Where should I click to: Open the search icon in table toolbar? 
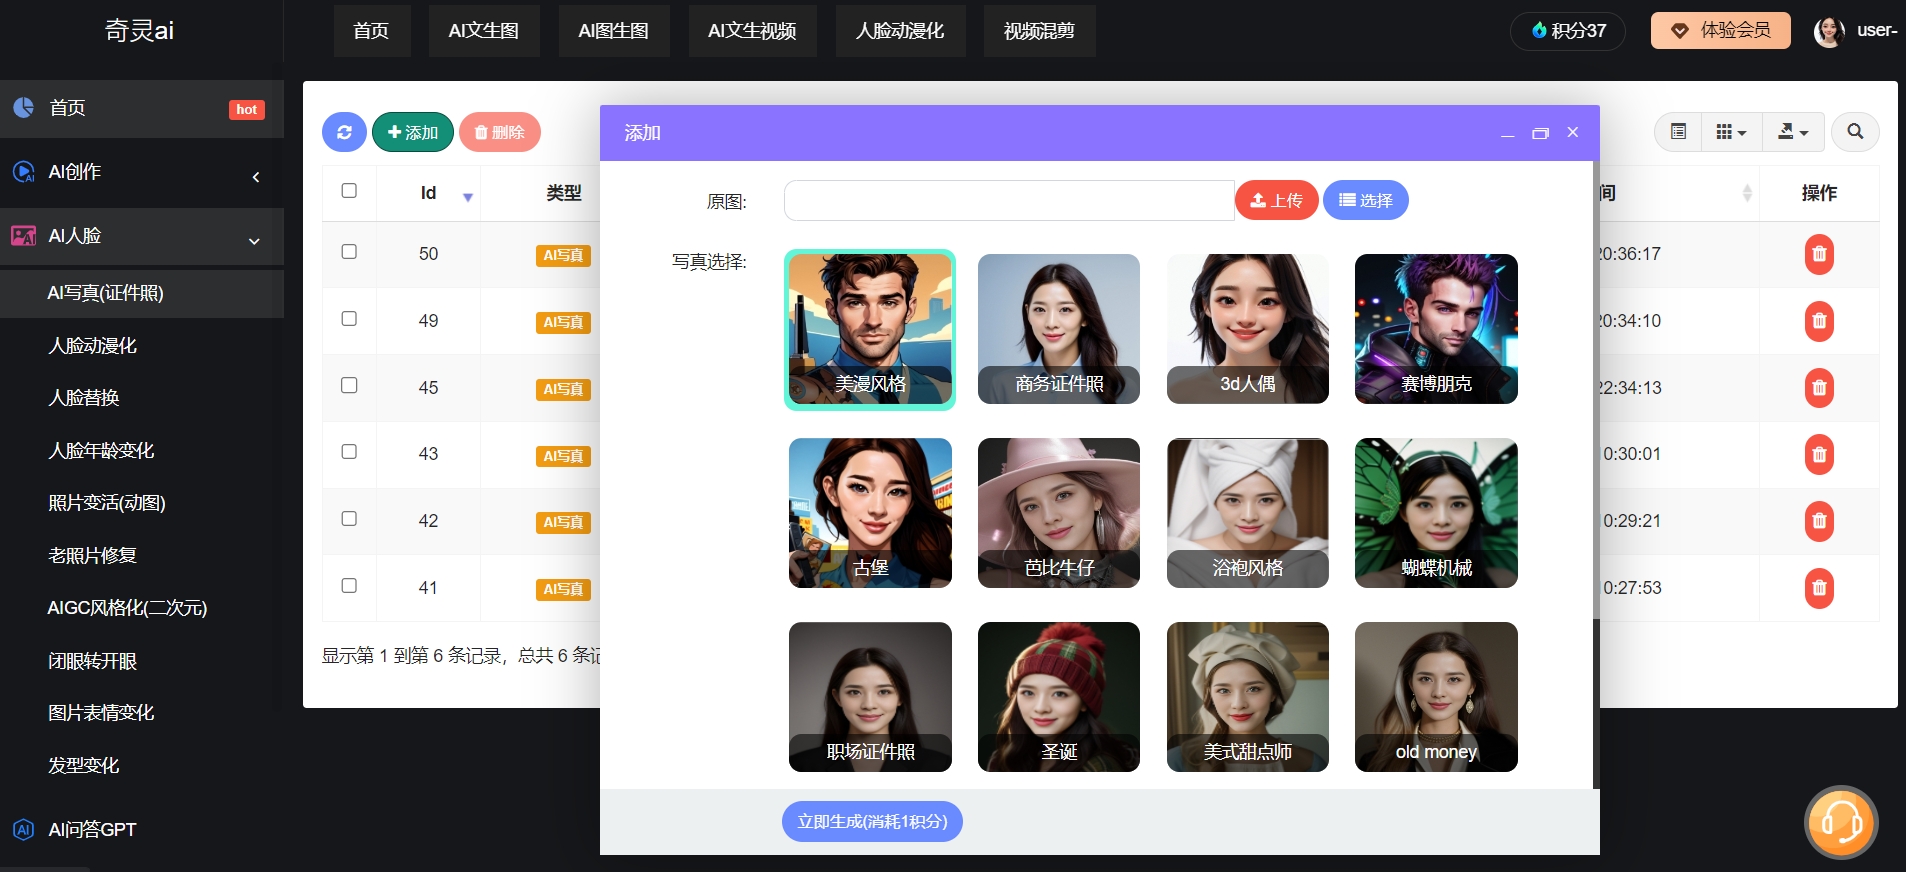pyautogui.click(x=1854, y=132)
